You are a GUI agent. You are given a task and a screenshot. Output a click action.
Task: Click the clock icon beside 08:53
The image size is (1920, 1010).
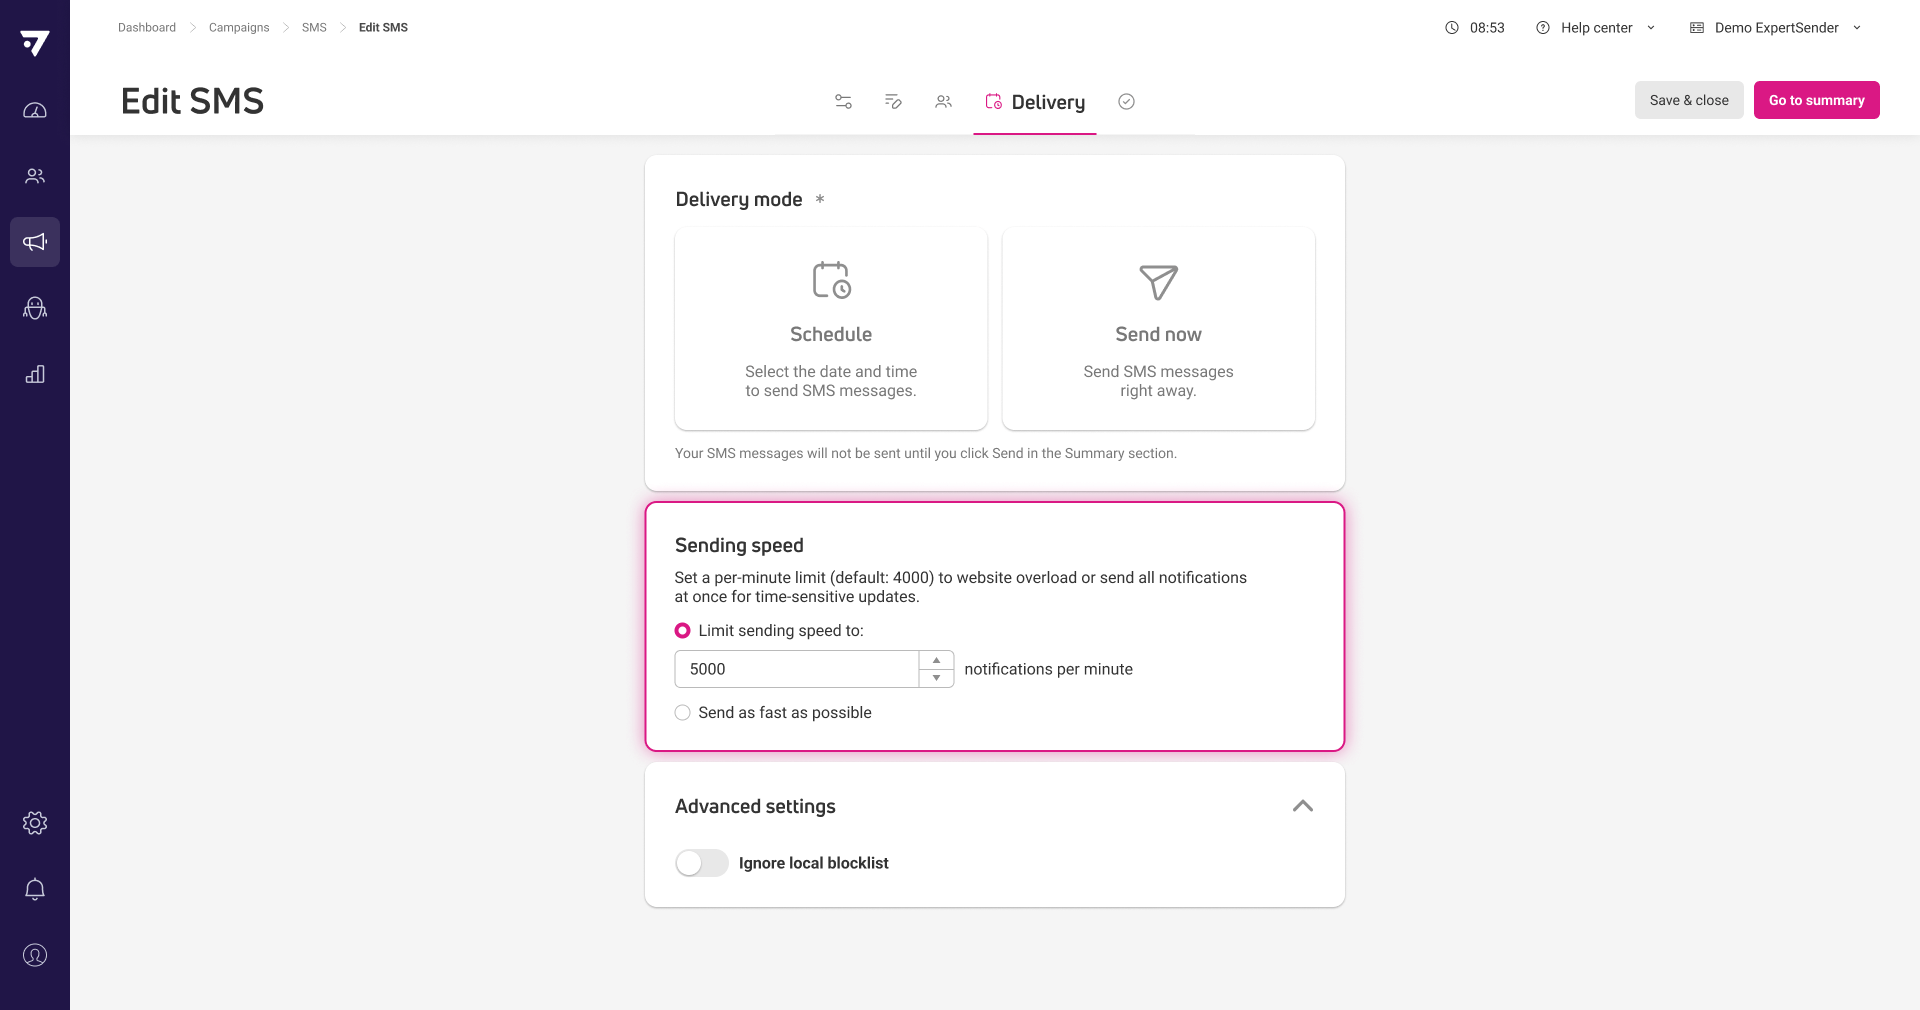pyautogui.click(x=1452, y=28)
